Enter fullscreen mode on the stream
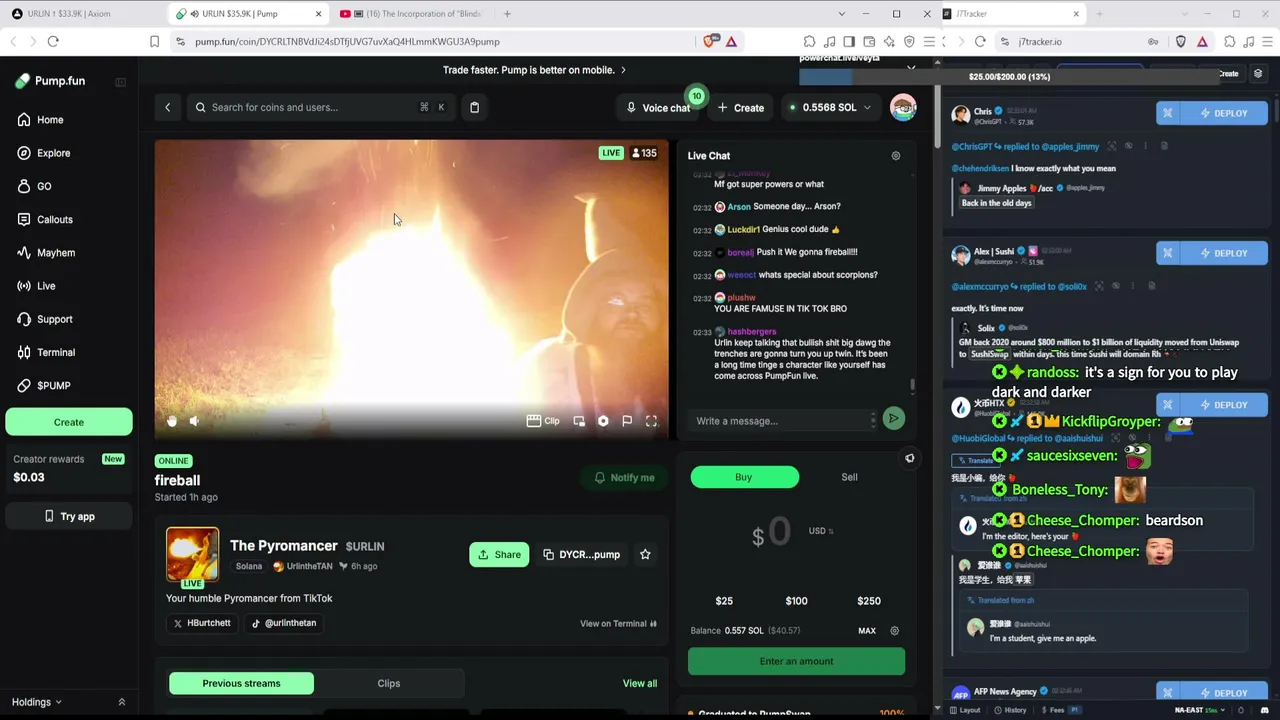1280x720 pixels. [651, 421]
